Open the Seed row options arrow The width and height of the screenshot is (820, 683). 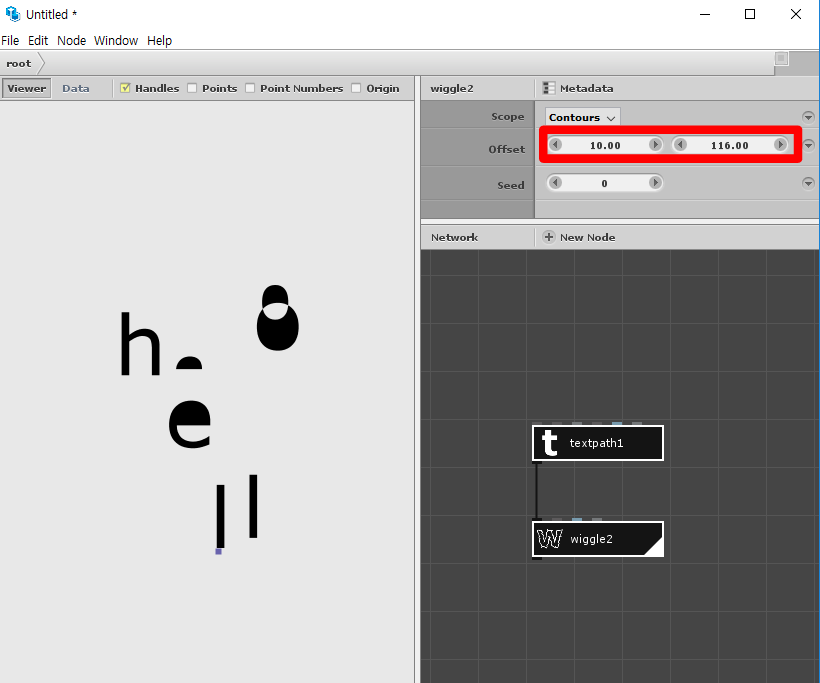pos(808,183)
